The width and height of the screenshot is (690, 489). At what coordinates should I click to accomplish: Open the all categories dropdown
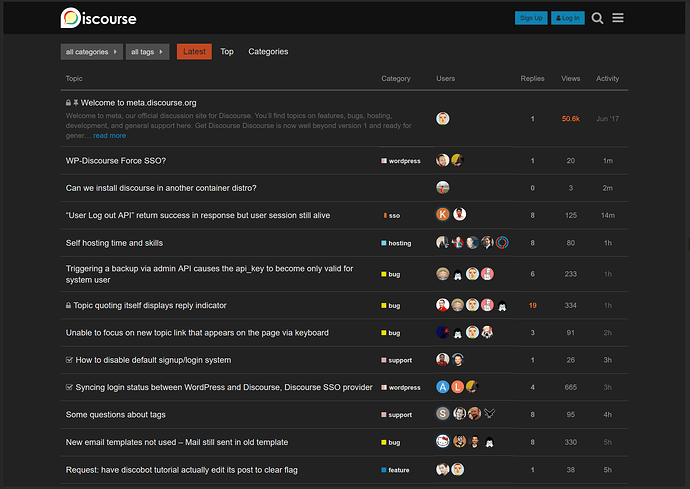[x=92, y=52]
